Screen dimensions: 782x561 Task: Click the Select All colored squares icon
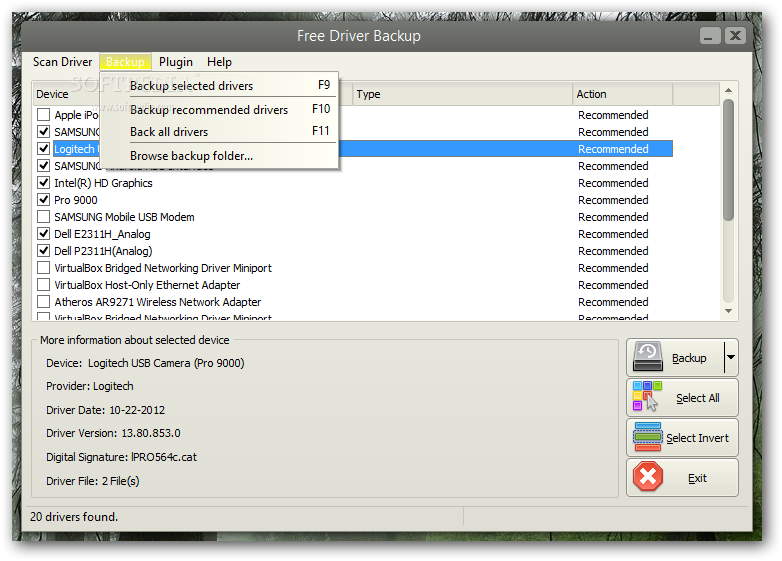(647, 396)
